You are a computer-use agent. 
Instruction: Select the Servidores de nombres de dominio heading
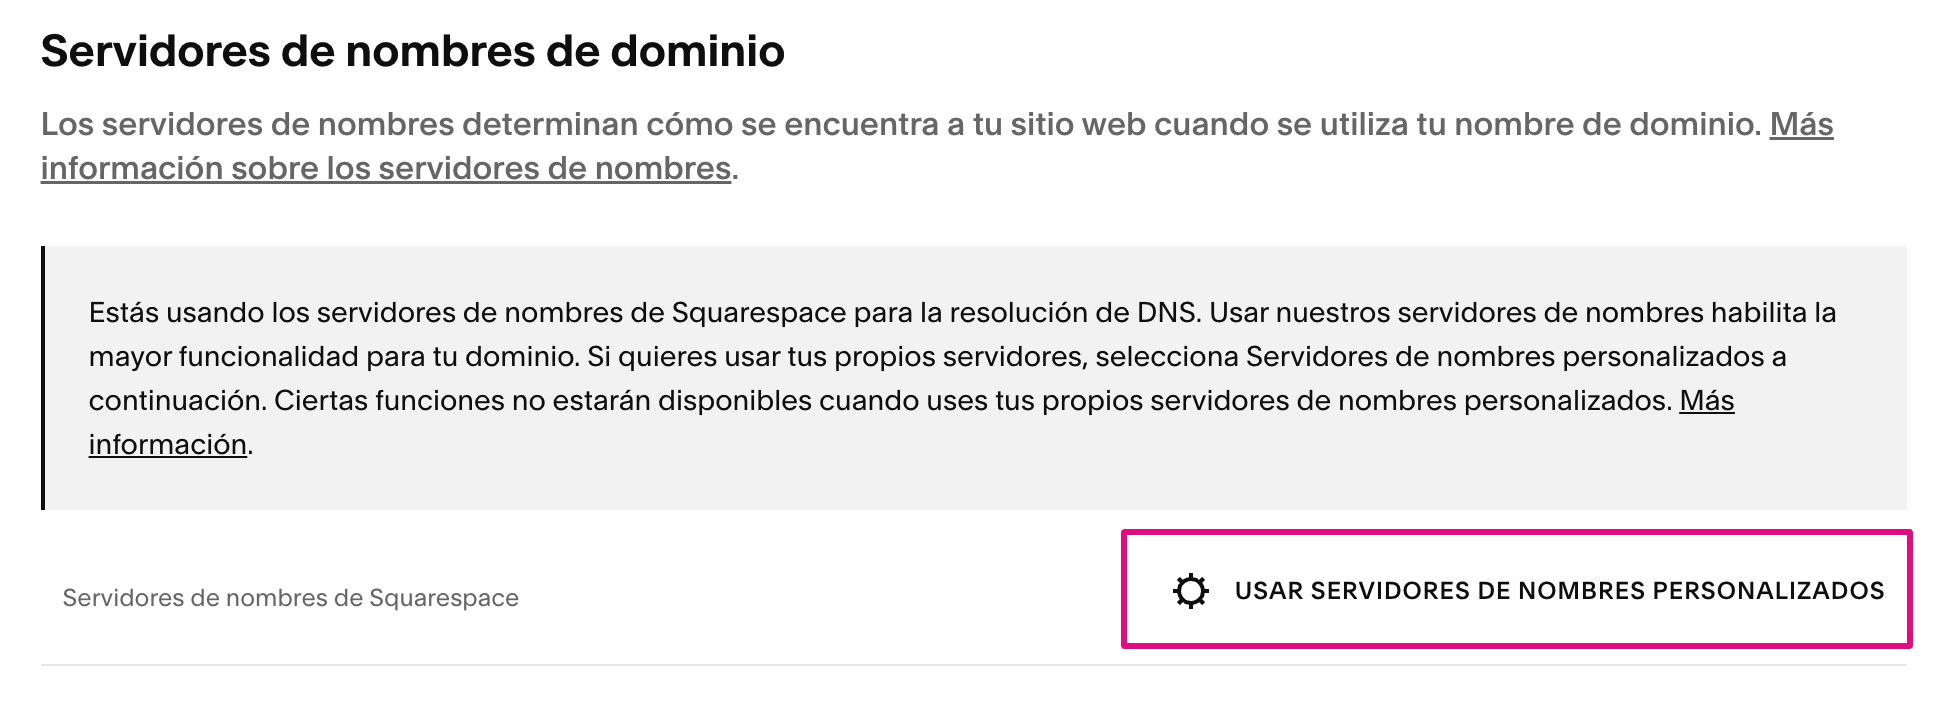[410, 50]
